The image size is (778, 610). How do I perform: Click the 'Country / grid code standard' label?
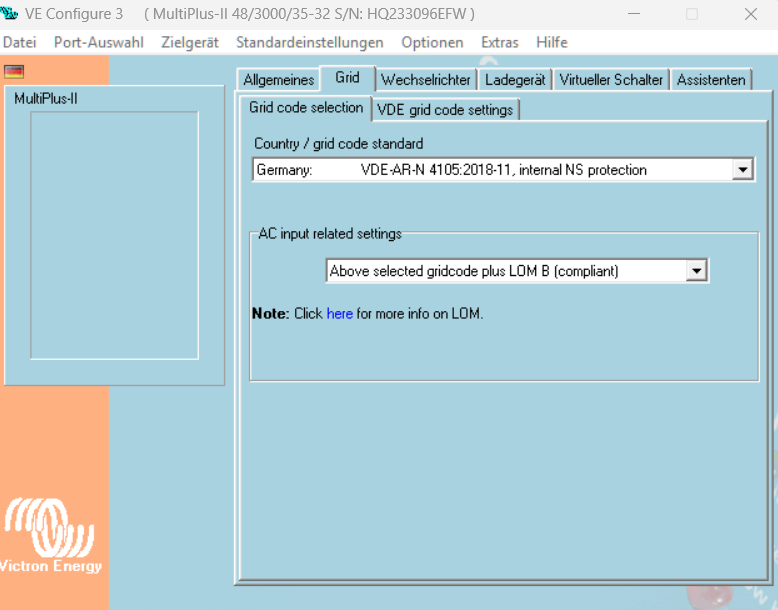338,144
